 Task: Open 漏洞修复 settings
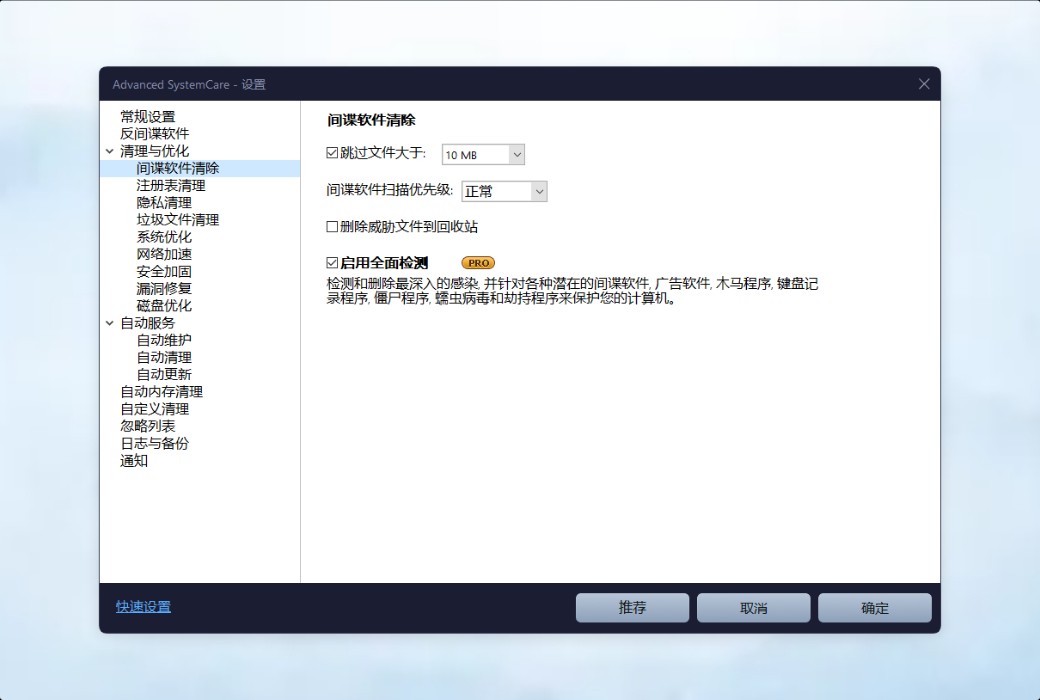(164, 289)
